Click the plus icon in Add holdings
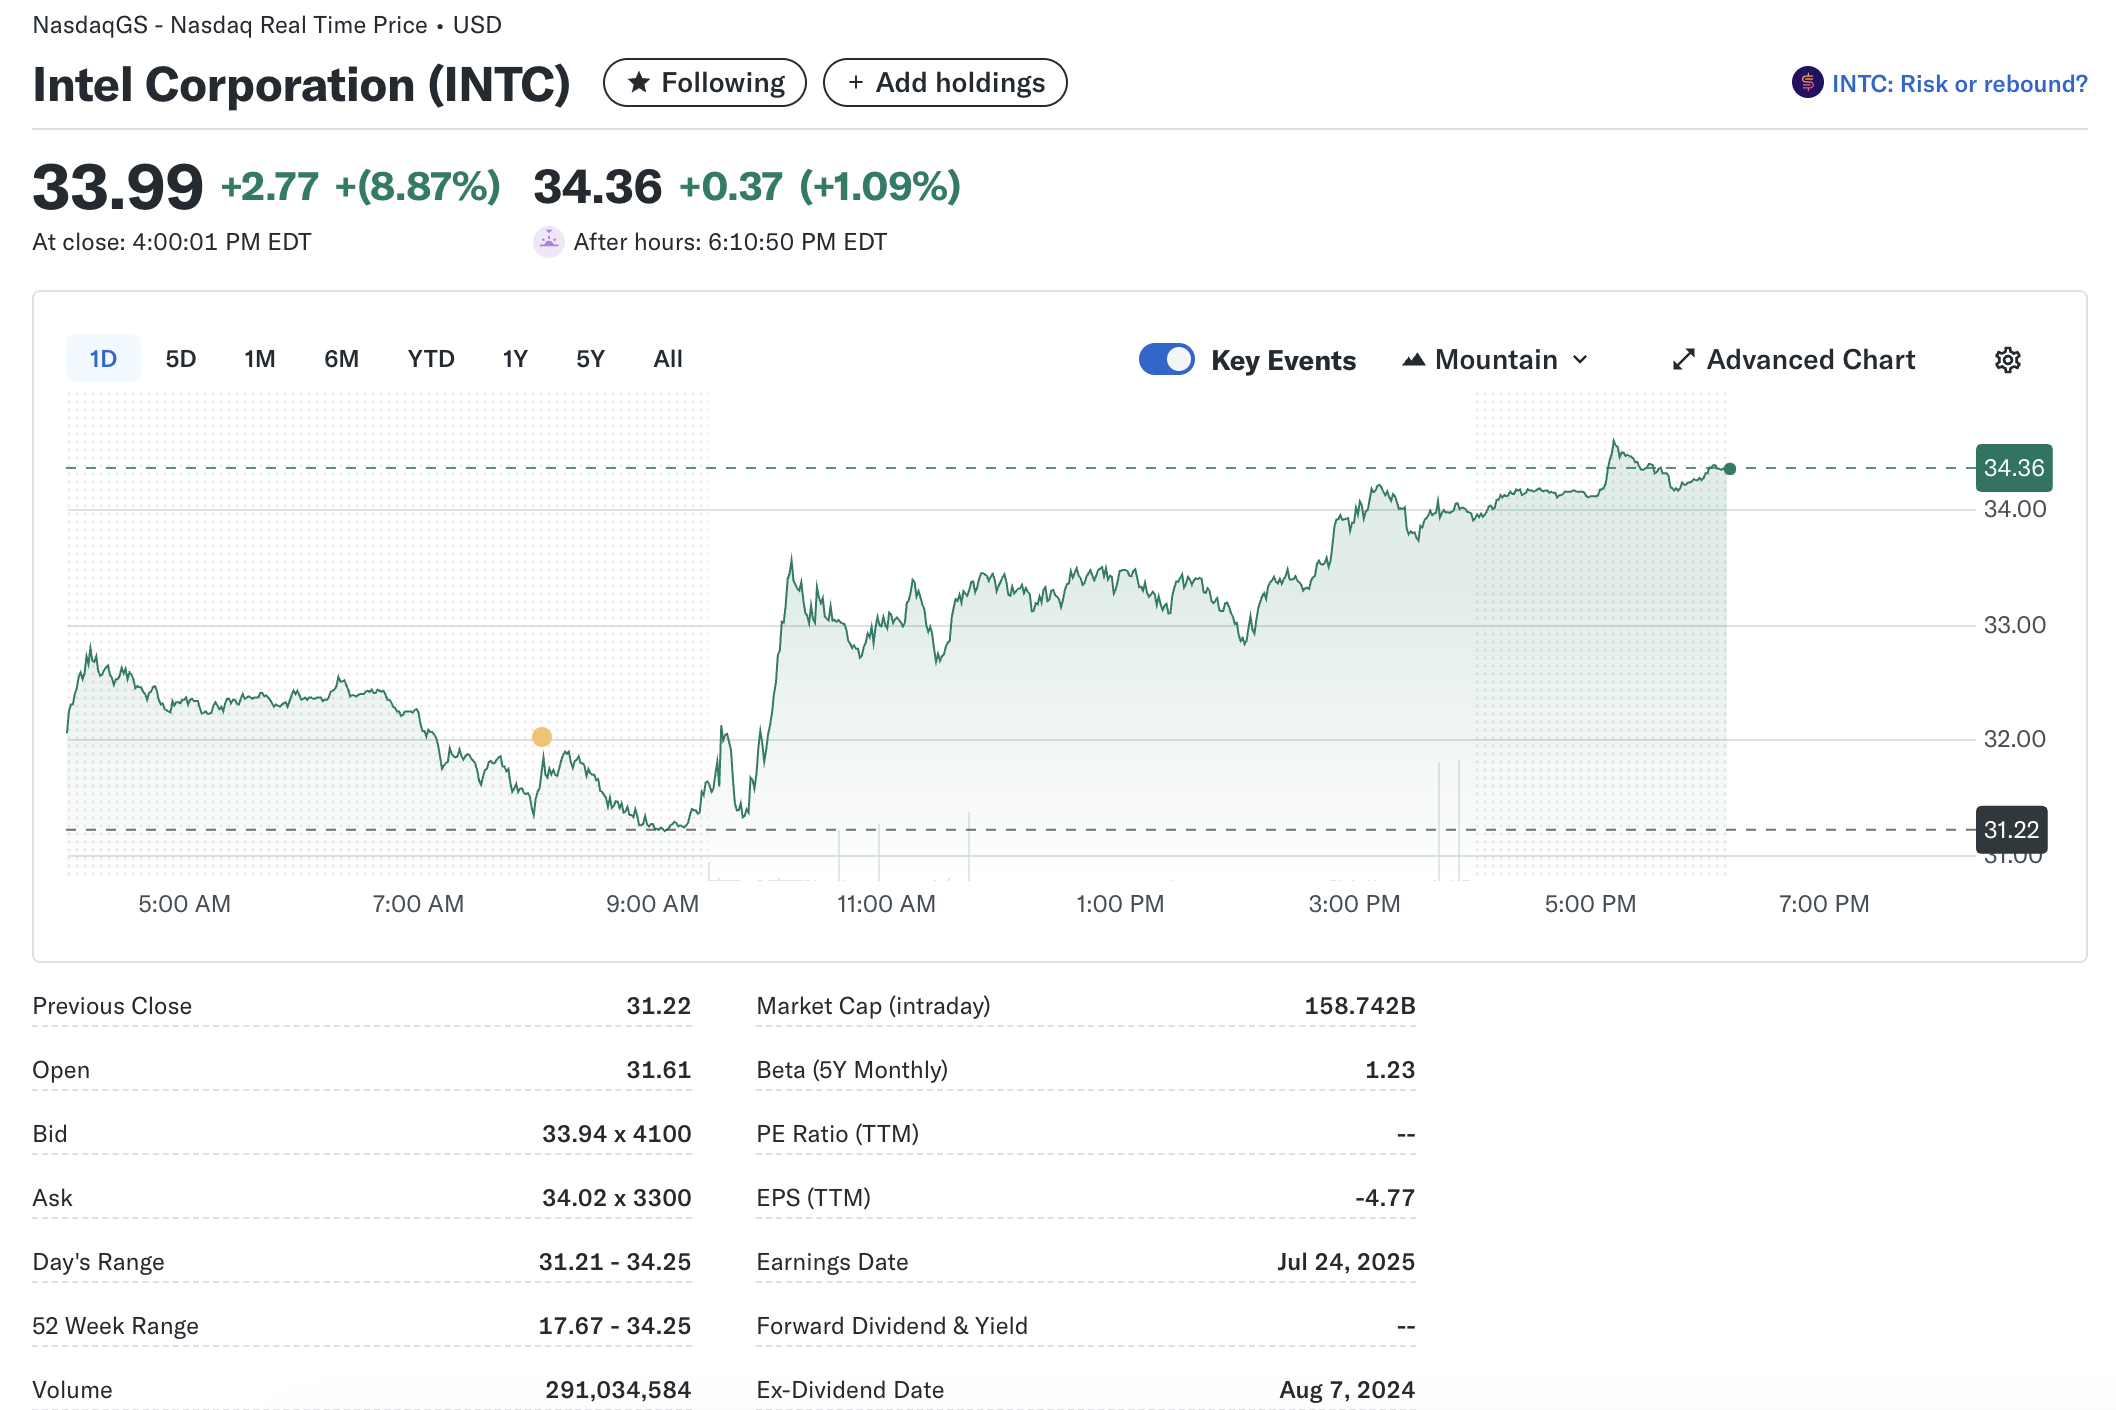This screenshot has width=2116, height=1410. point(856,83)
